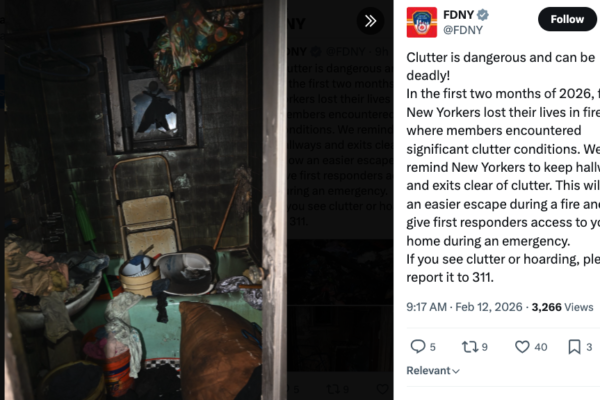This screenshot has width=600, height=400.
Task: Open the FDNY profile avatar
Action: (421, 22)
